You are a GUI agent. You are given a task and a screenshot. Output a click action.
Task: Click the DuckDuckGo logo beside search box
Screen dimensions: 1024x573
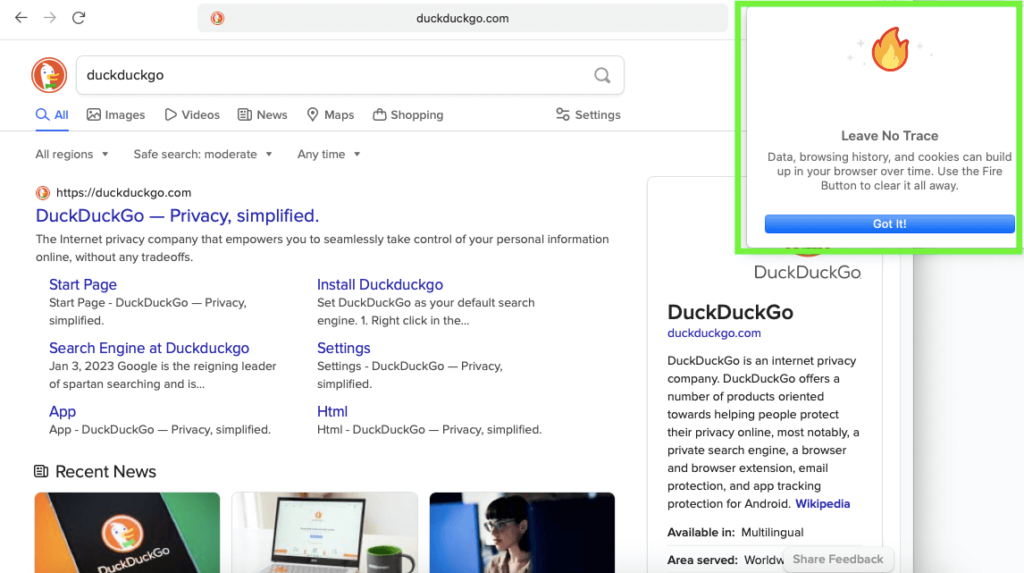(x=49, y=75)
